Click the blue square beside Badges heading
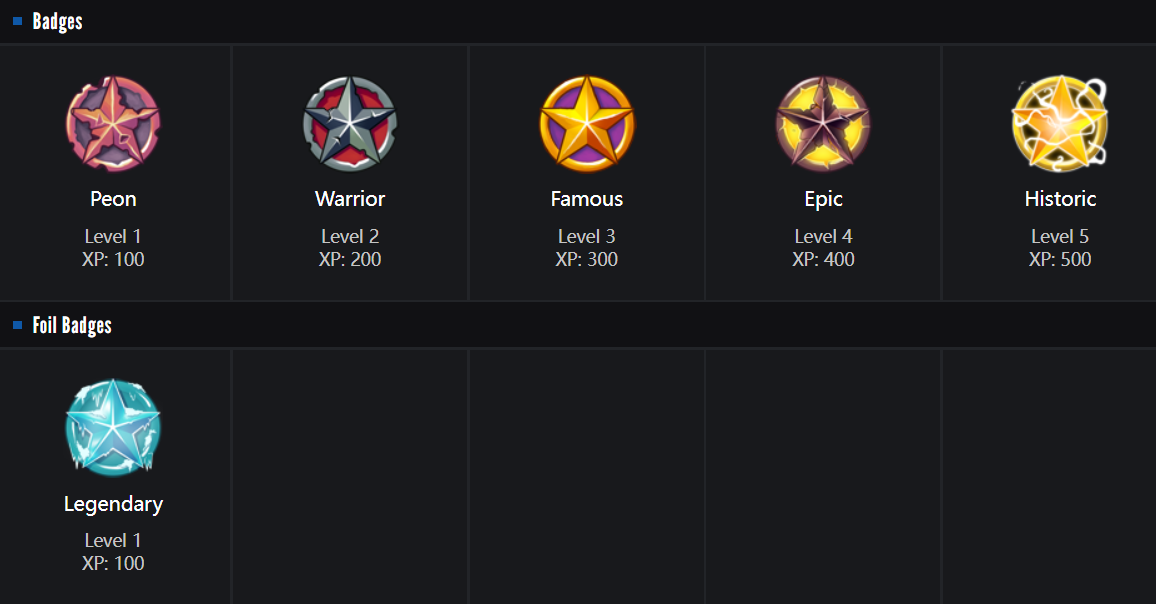Viewport: 1156px width, 604px height. [x=18, y=21]
